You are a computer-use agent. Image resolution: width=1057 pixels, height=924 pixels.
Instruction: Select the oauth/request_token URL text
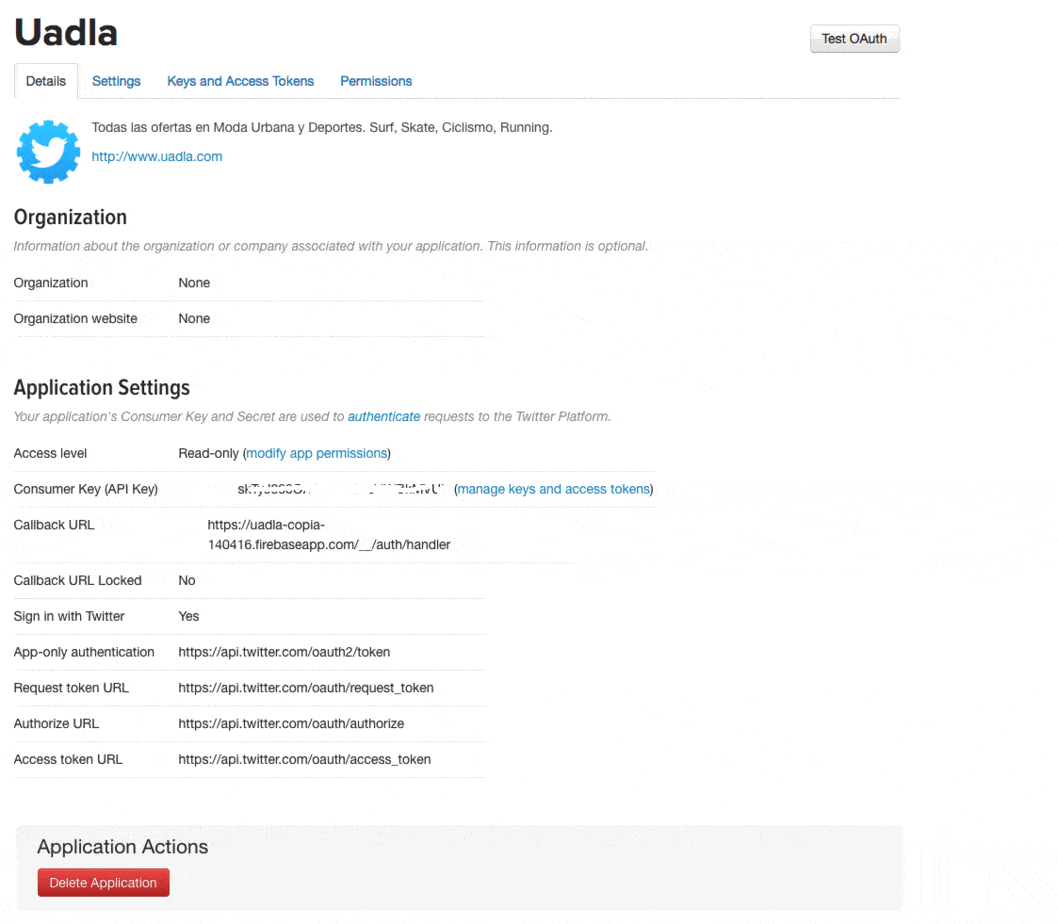(x=305, y=687)
